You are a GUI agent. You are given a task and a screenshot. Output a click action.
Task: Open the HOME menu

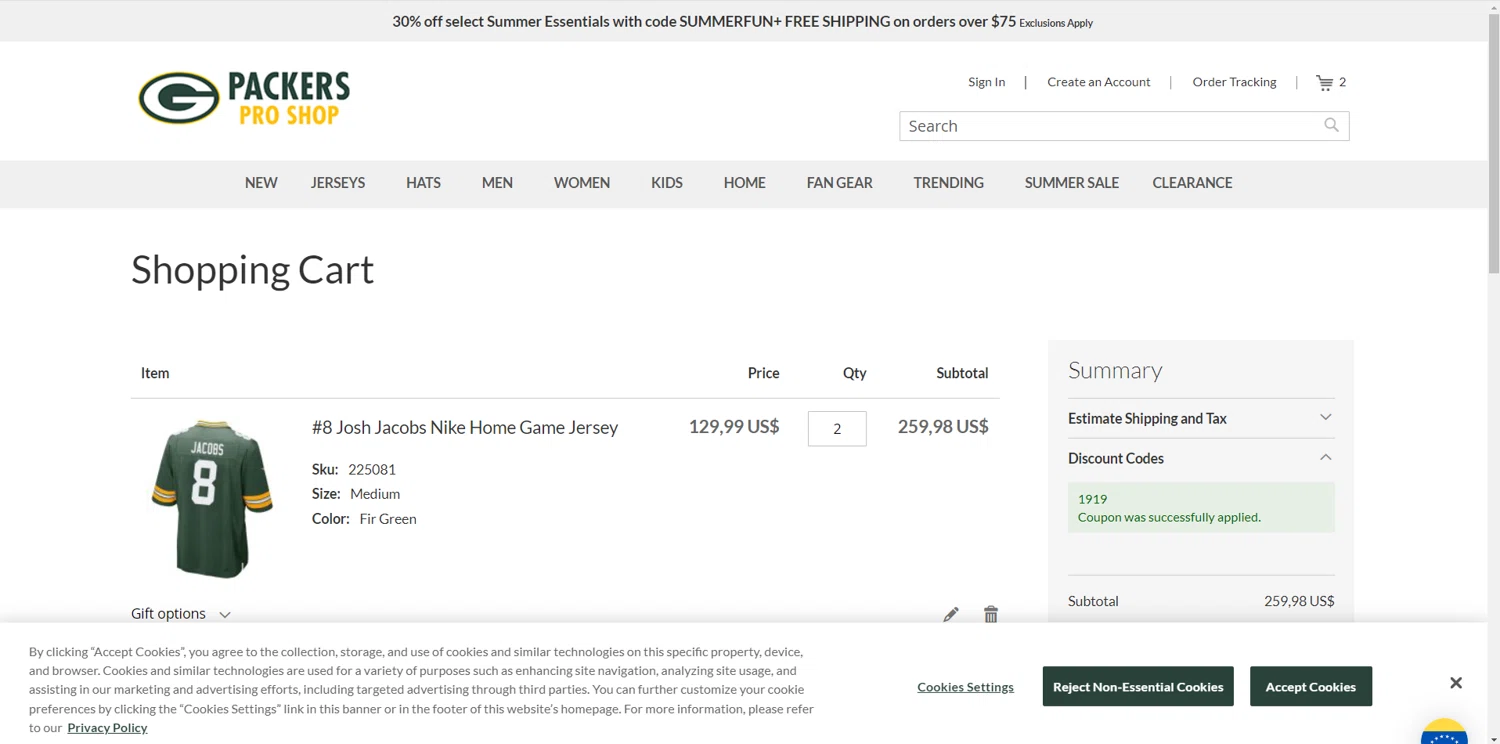(745, 183)
